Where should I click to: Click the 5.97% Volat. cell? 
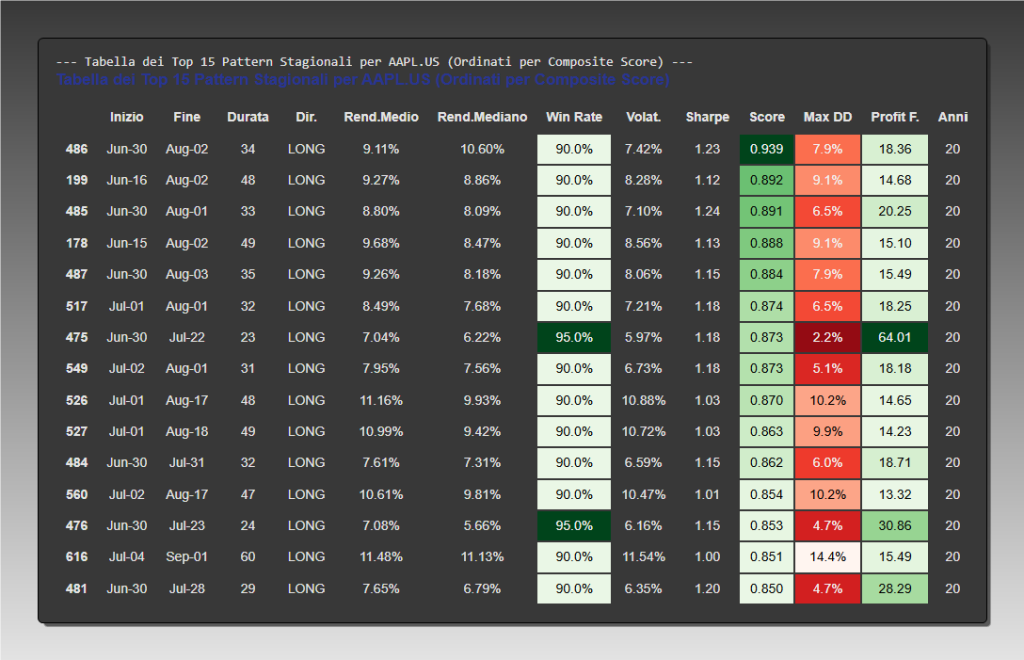point(643,338)
